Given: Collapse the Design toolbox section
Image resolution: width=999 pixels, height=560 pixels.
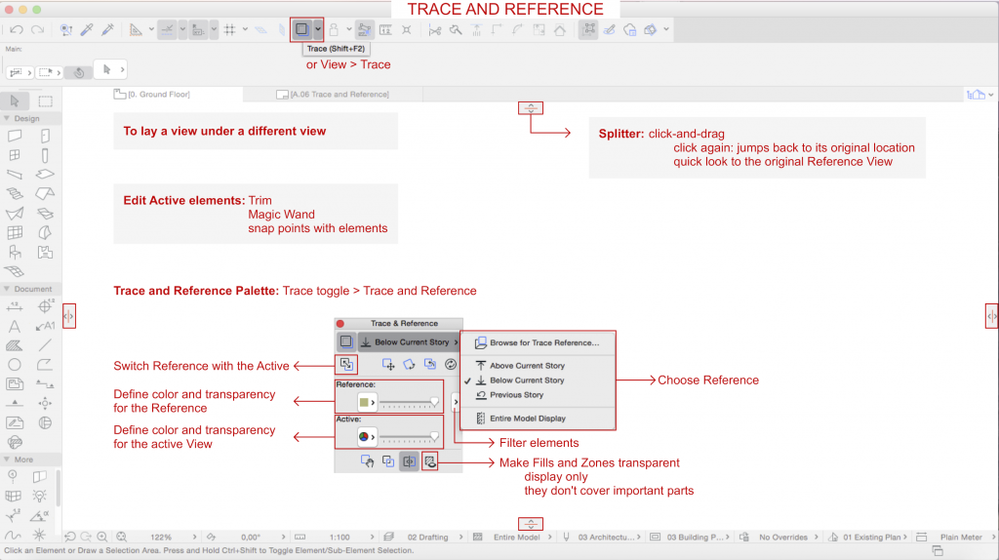Looking at the screenshot, I should pyautogui.click(x=7, y=118).
